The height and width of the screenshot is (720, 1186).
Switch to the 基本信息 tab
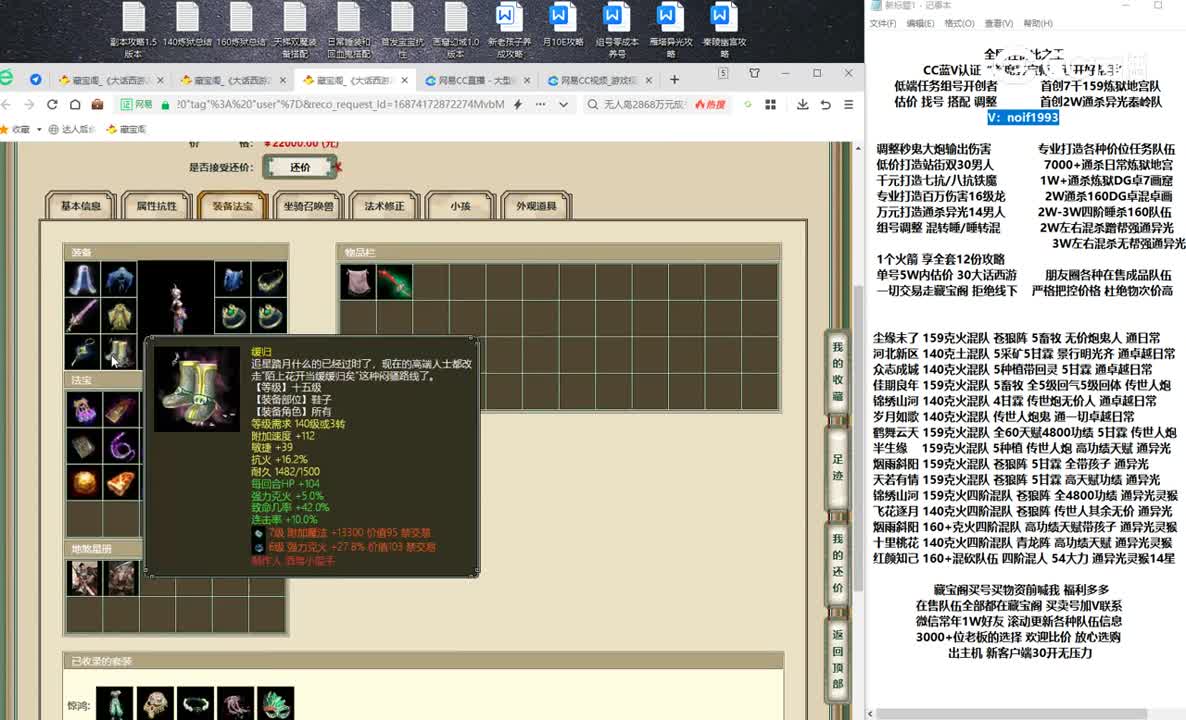point(81,206)
